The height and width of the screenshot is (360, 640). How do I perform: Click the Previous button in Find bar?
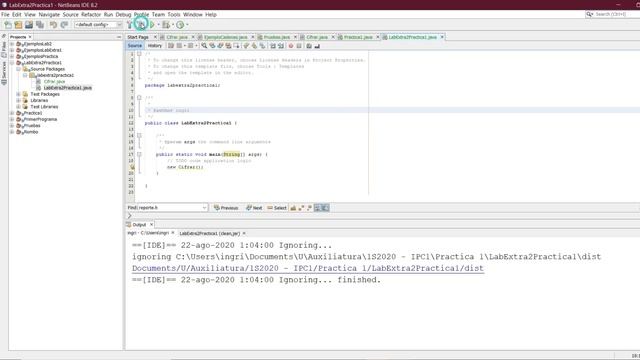click(x=226, y=208)
